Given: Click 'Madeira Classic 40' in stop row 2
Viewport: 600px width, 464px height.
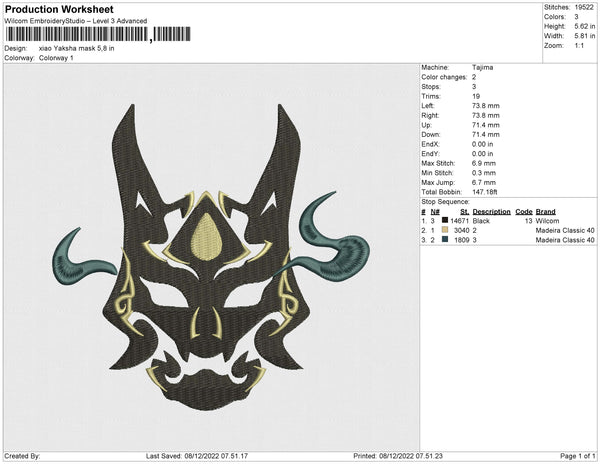Looking at the screenshot, I should tap(565, 231).
